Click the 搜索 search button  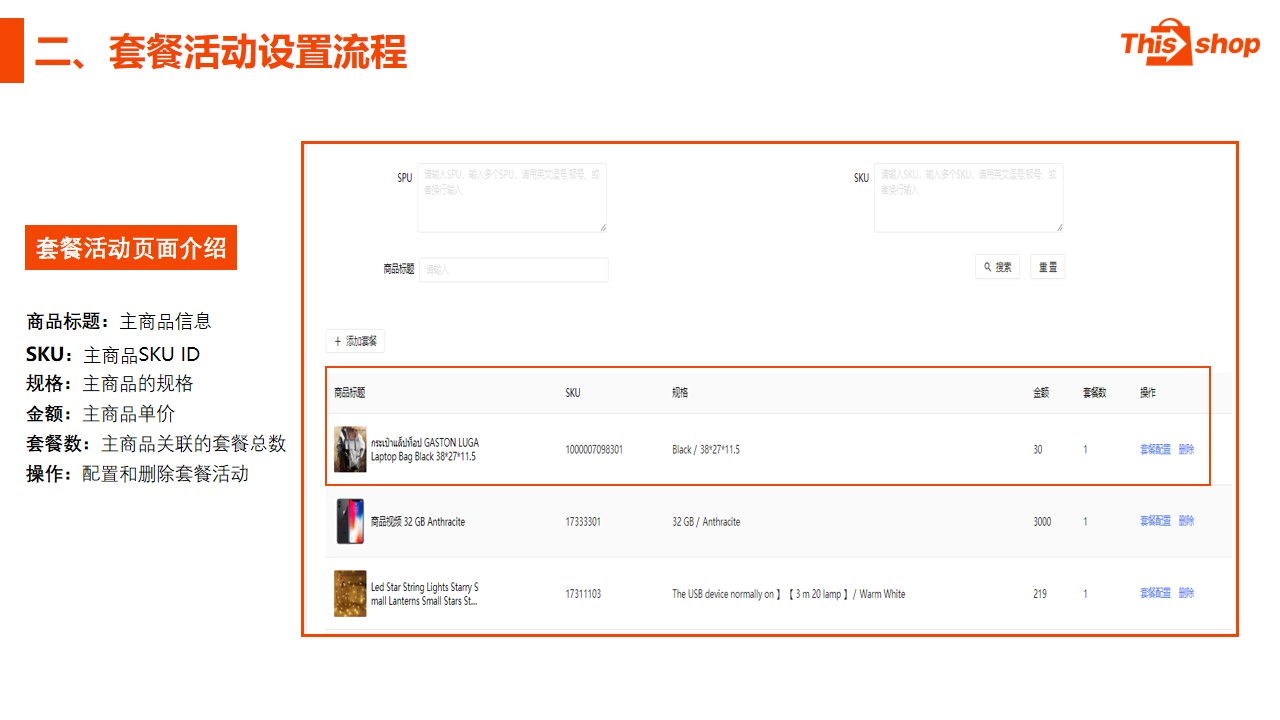pyautogui.click(x=998, y=267)
